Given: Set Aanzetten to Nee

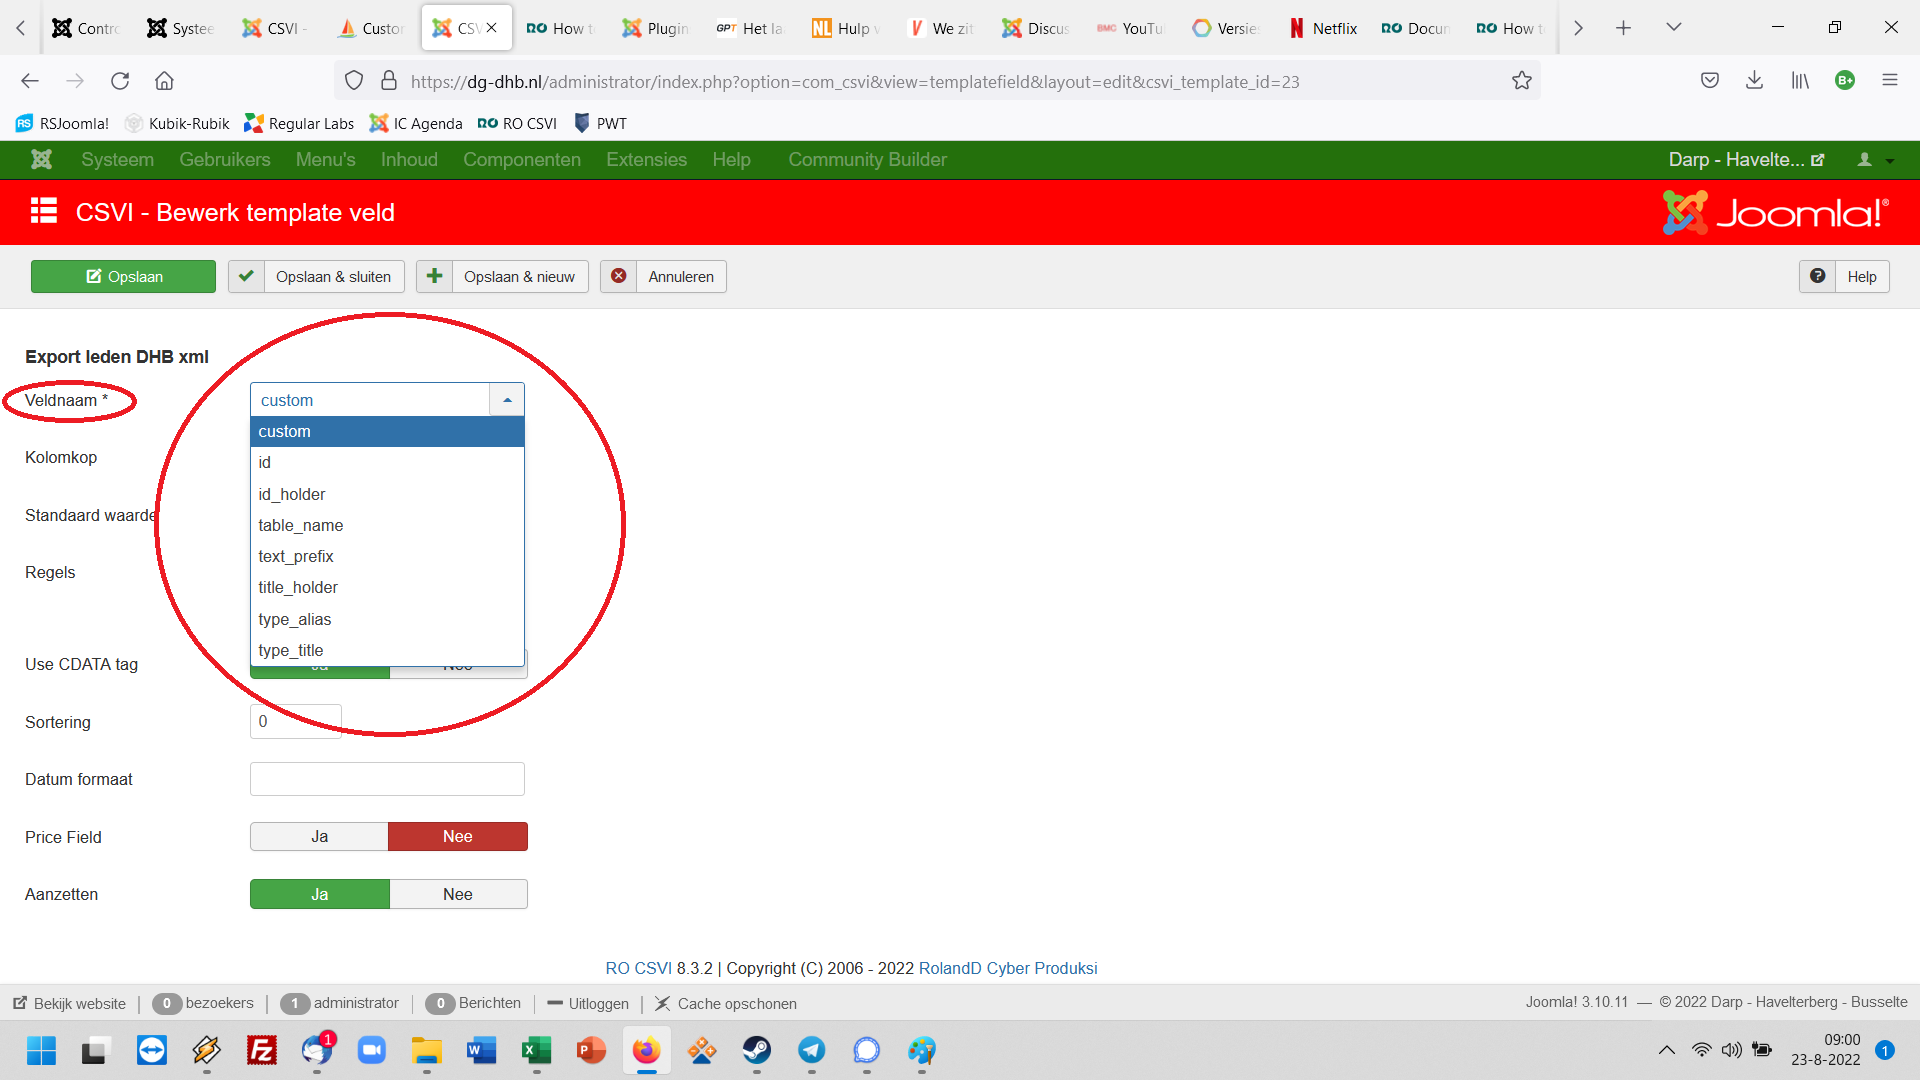Looking at the screenshot, I should (458, 894).
